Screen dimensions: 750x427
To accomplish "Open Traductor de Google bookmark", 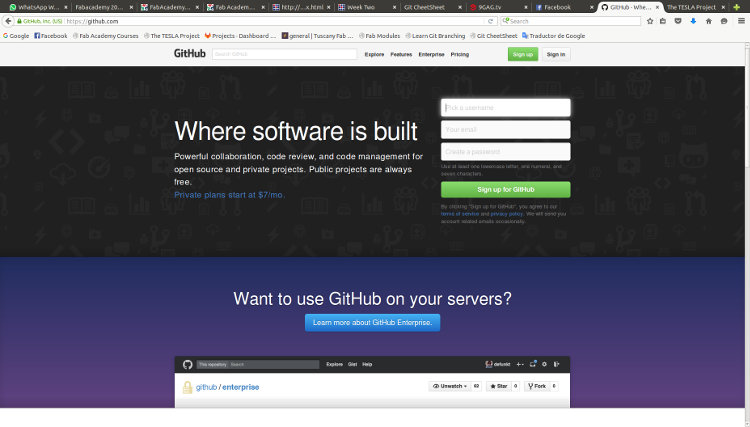I will [553, 36].
